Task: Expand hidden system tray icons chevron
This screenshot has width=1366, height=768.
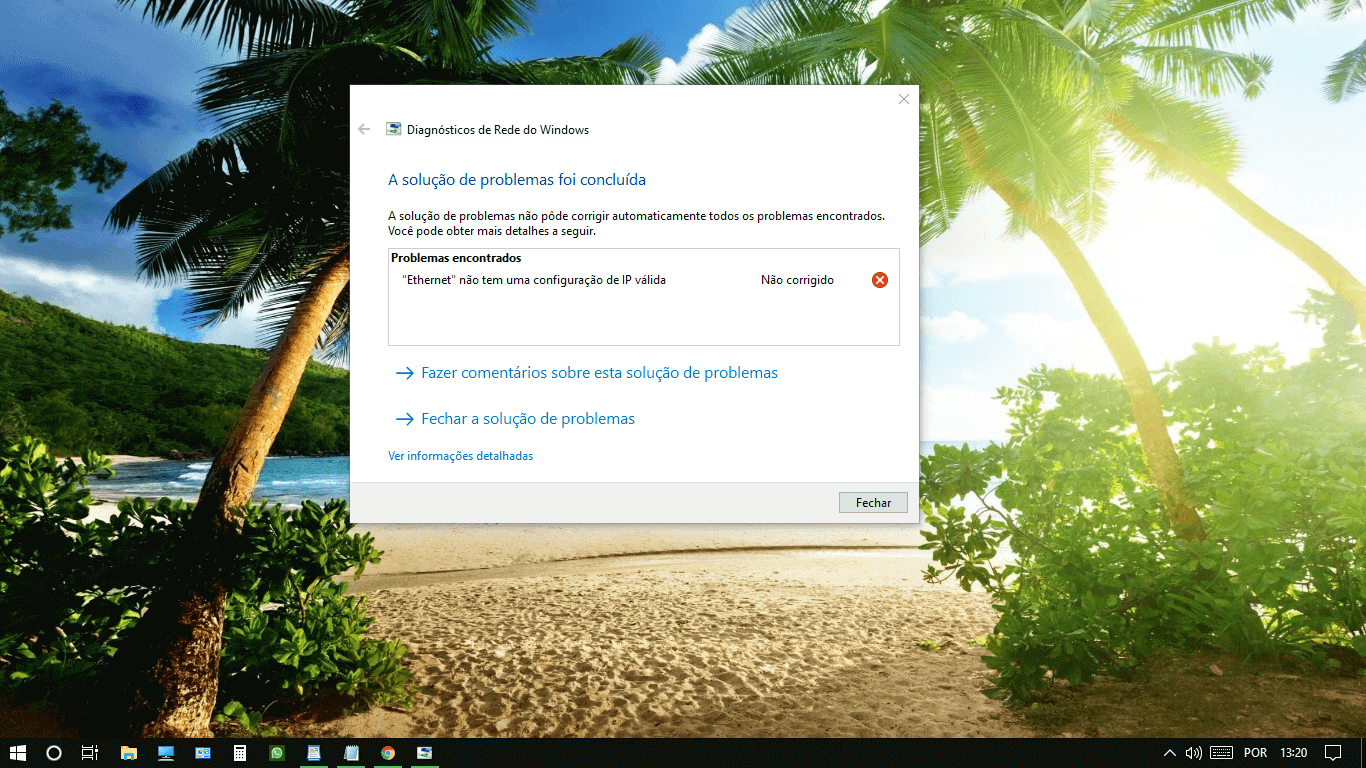Action: click(x=1170, y=753)
